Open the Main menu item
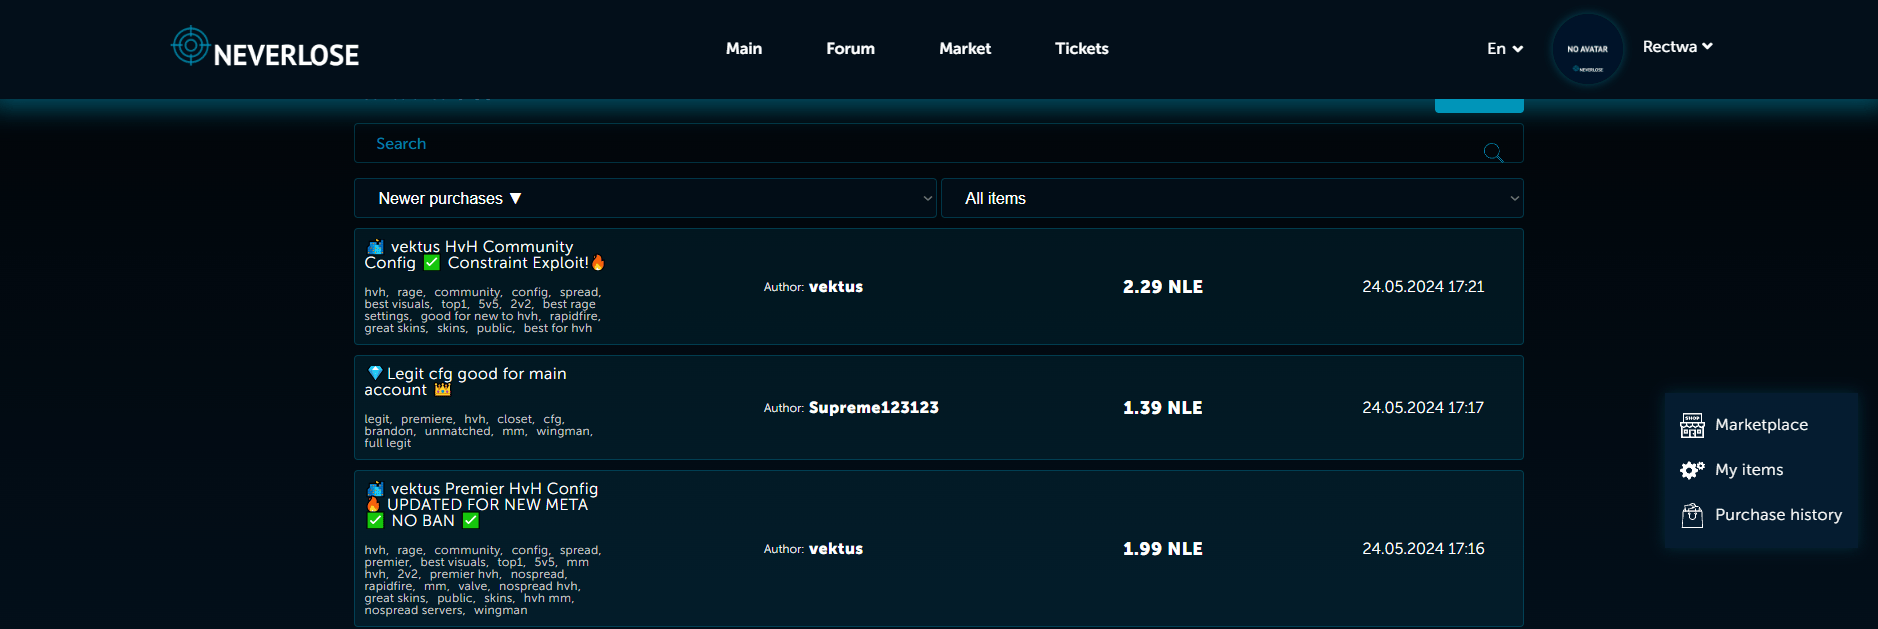This screenshot has height=629, width=1878. tap(744, 48)
